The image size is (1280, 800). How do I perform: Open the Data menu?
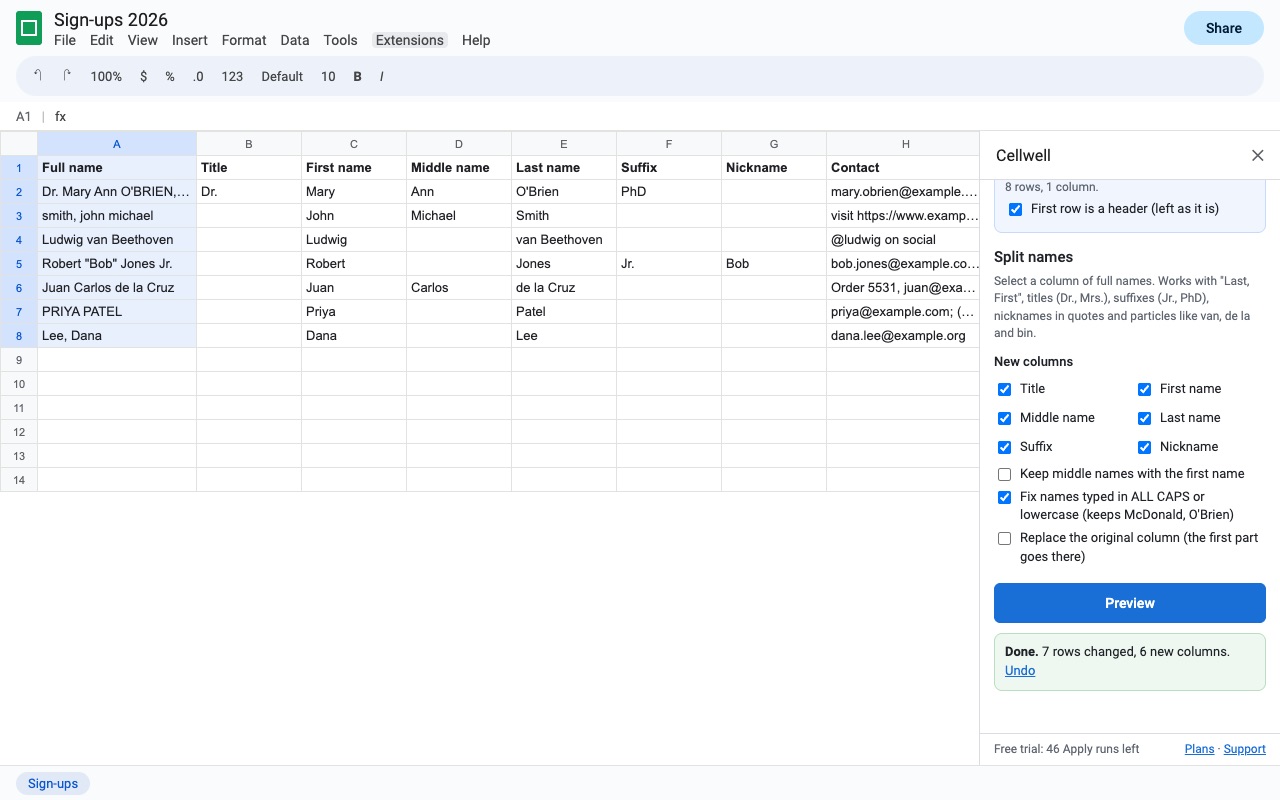coord(294,40)
